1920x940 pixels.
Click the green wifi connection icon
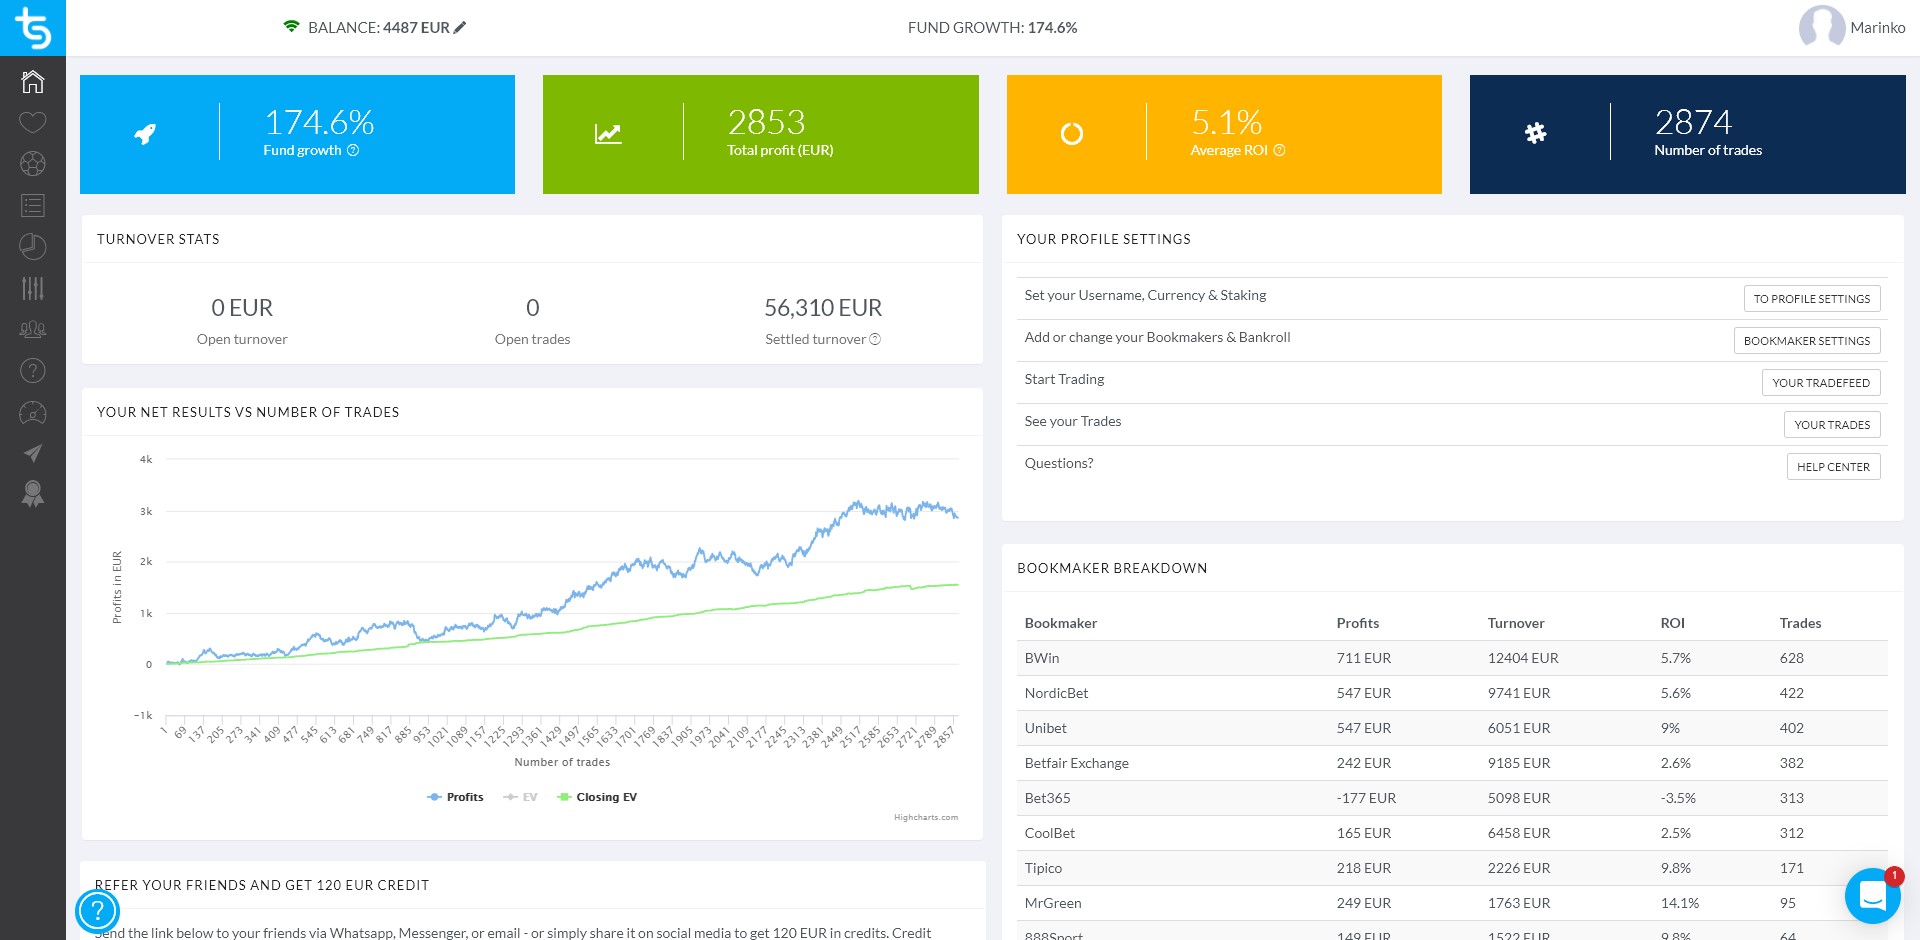click(291, 27)
